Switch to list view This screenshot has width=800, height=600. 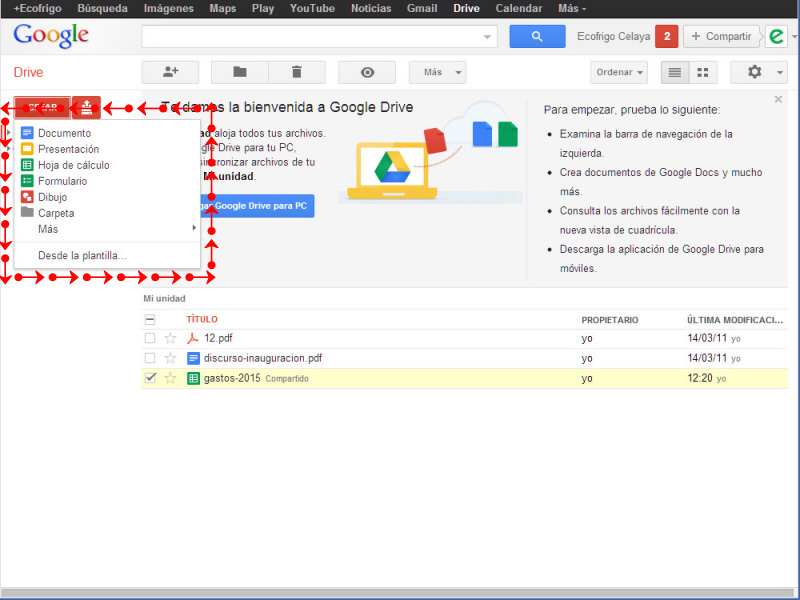click(x=675, y=72)
